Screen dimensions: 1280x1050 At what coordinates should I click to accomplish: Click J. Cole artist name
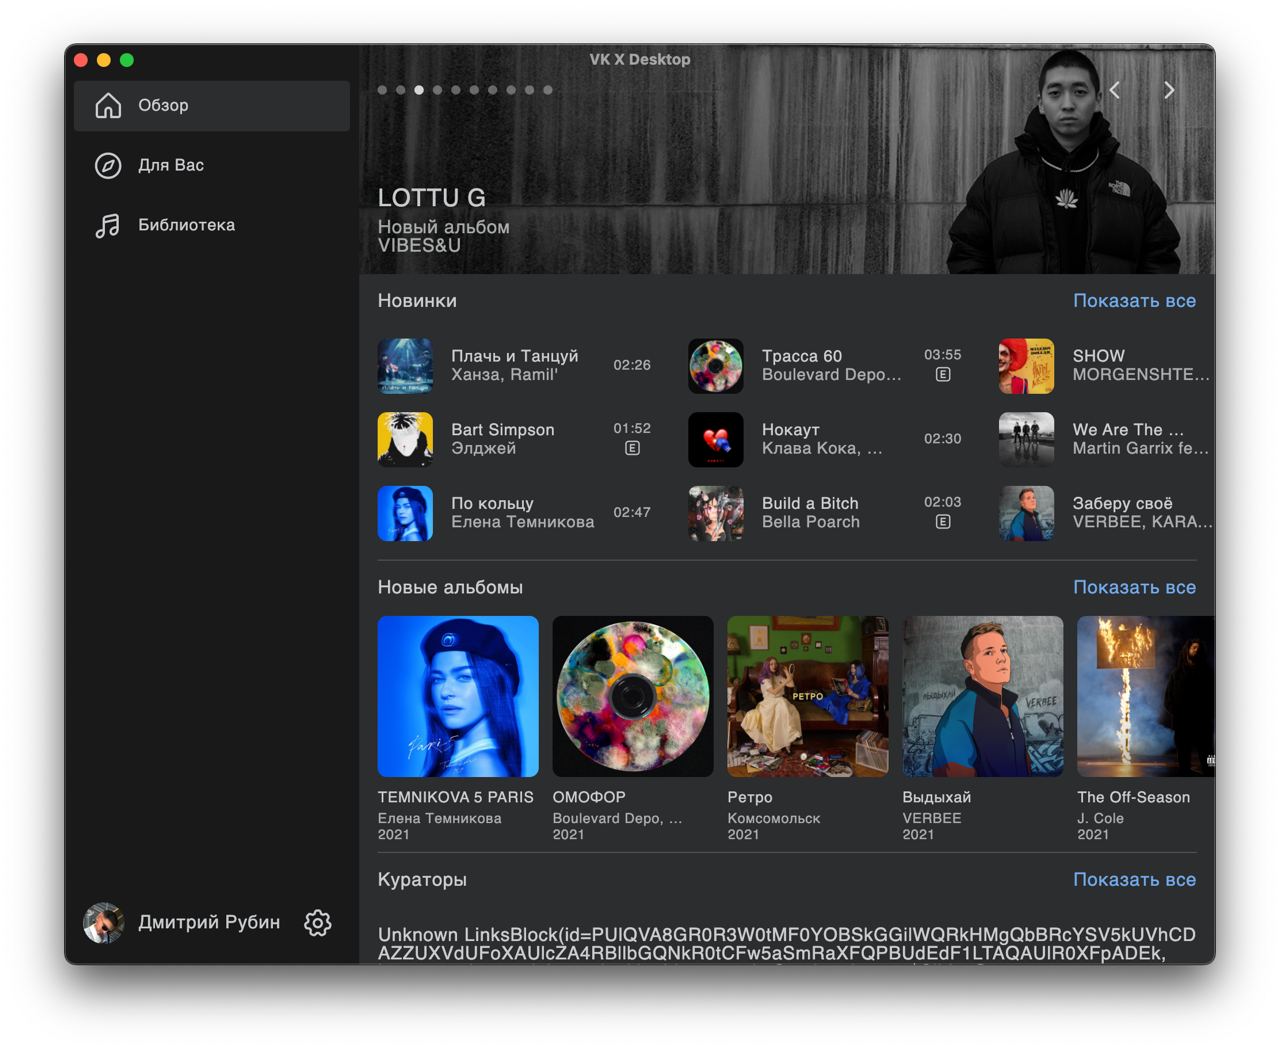pyautogui.click(x=1100, y=818)
